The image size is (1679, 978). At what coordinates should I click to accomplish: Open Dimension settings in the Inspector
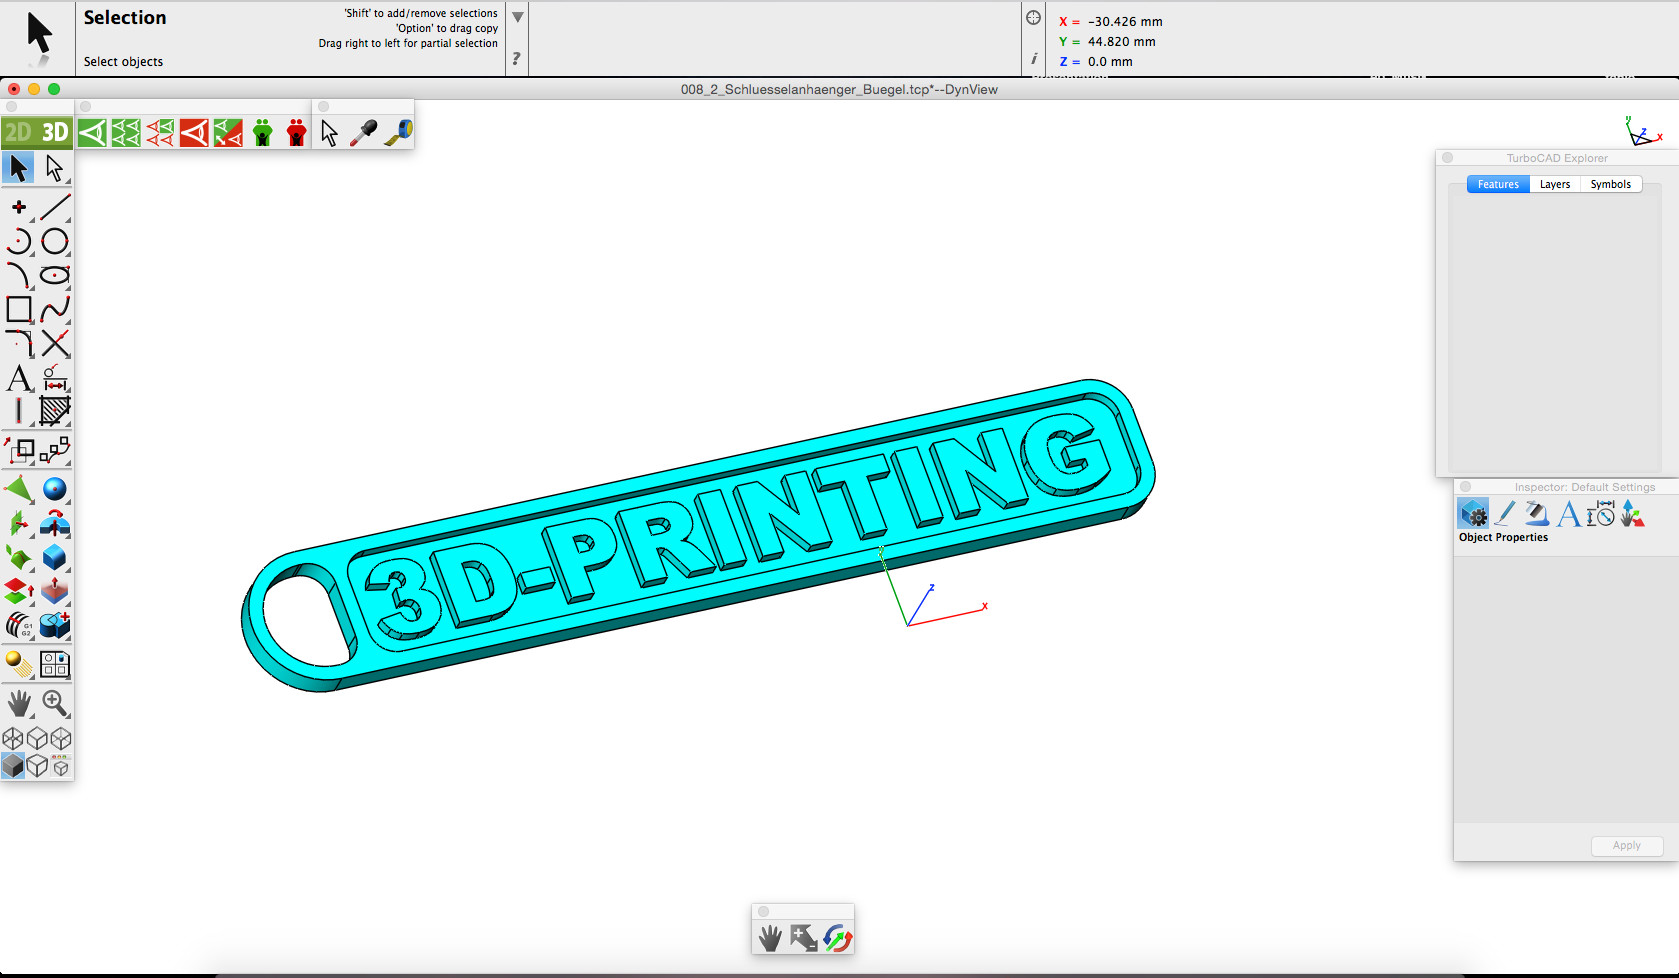click(x=1601, y=514)
